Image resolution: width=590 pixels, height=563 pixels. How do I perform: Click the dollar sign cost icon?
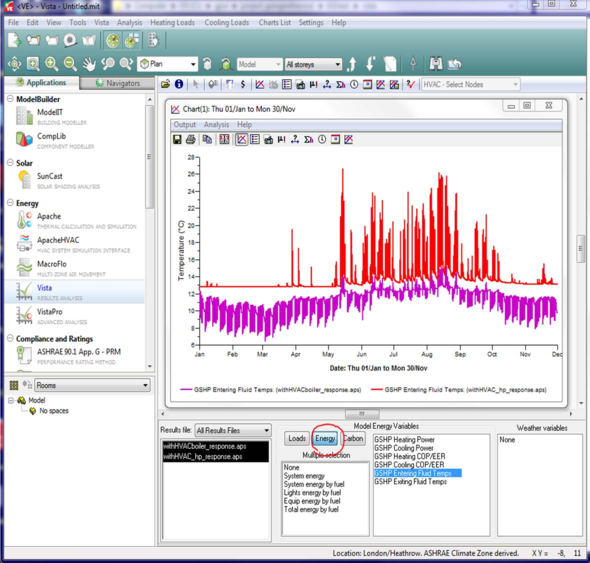[243, 84]
